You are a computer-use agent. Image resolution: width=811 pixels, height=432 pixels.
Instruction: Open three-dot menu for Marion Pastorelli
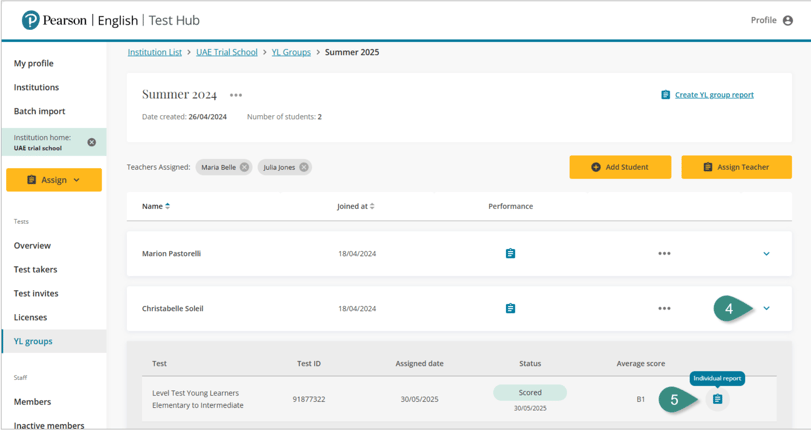[664, 254]
